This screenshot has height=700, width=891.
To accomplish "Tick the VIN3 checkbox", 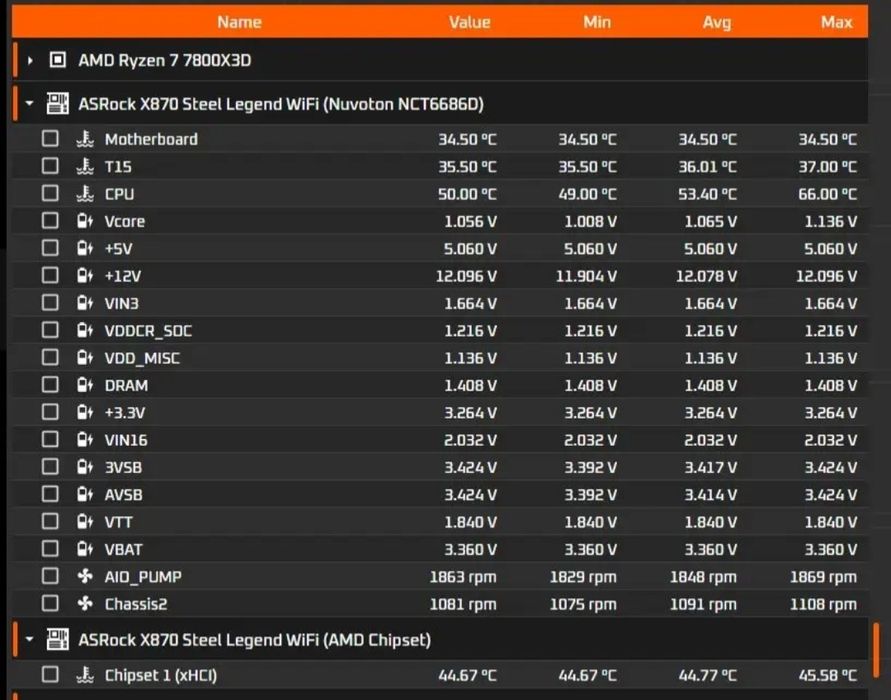I will (x=50, y=302).
